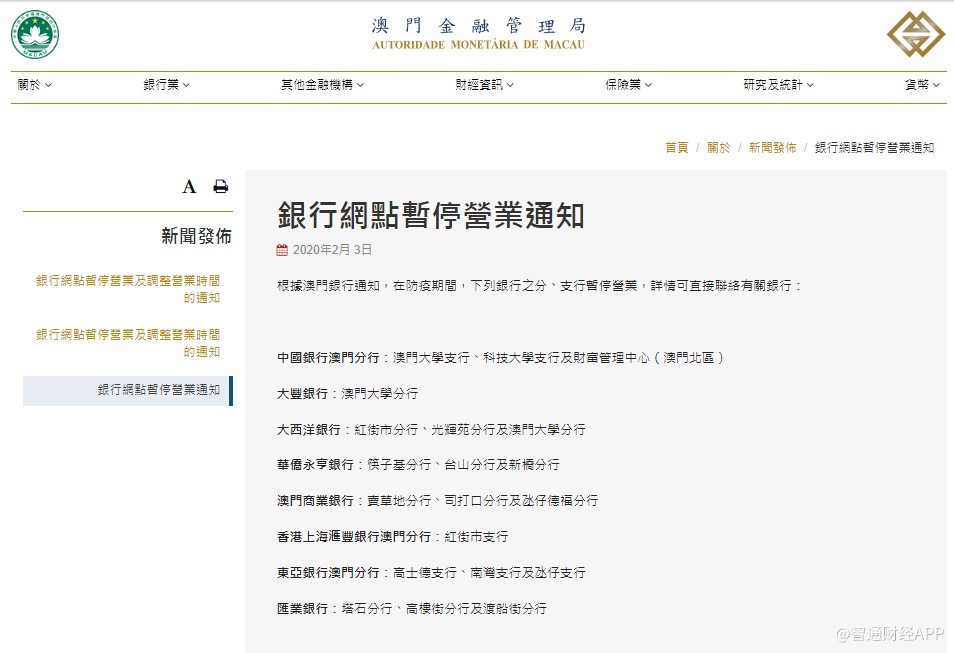Open the first sidebar link 銀行網點暫停營業及調整營業時間的通知
This screenshot has width=954, height=653.
[x=128, y=289]
